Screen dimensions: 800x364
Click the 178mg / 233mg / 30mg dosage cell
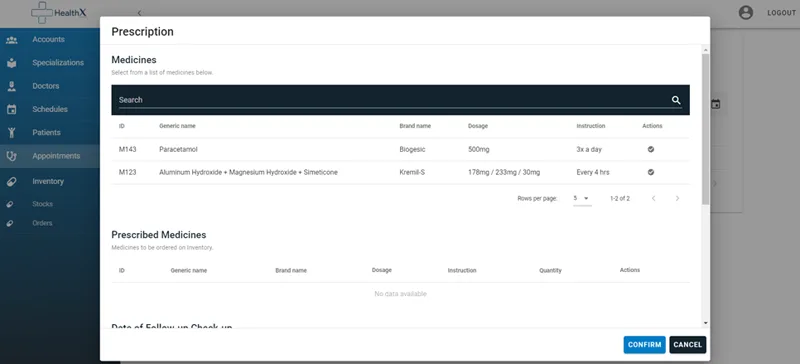[x=504, y=173]
